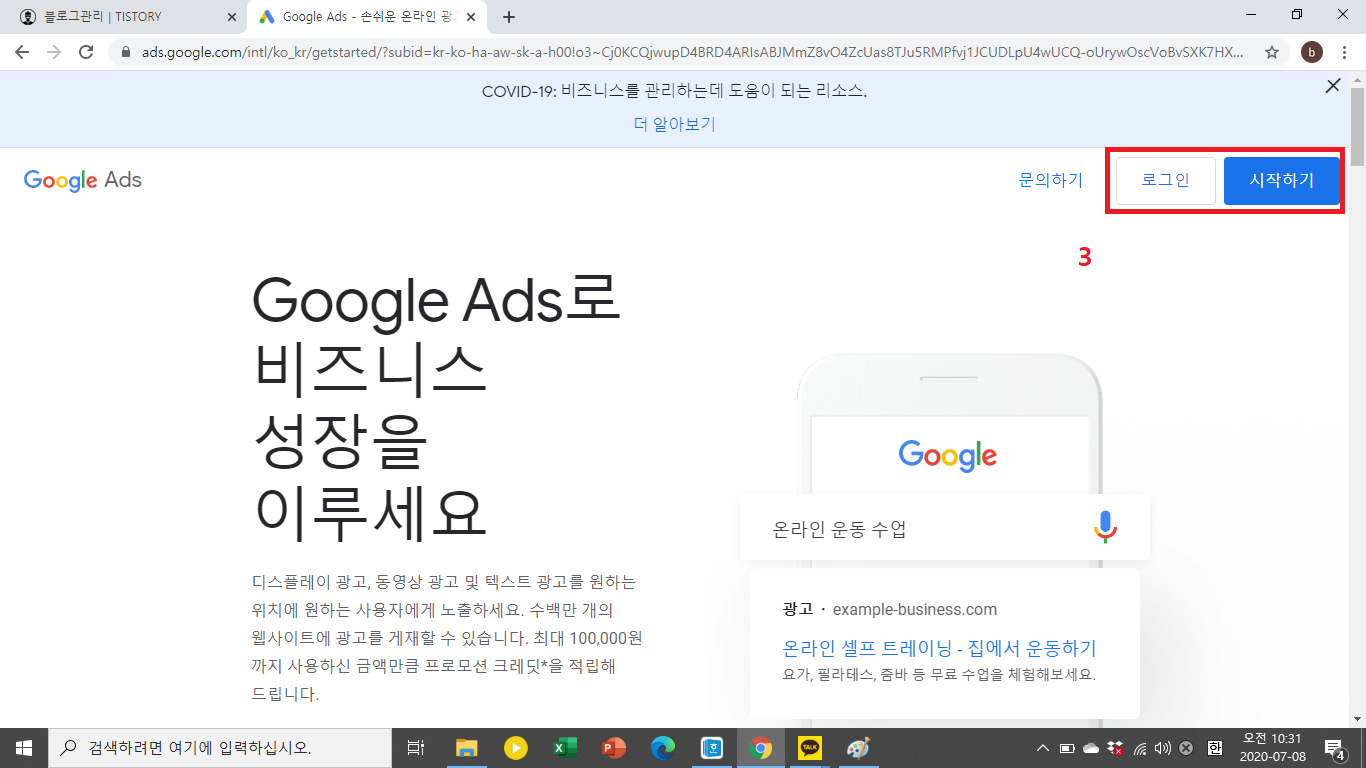Toggle the Korean IME 한 indicator
The image size is (1366, 768).
coord(1214,748)
